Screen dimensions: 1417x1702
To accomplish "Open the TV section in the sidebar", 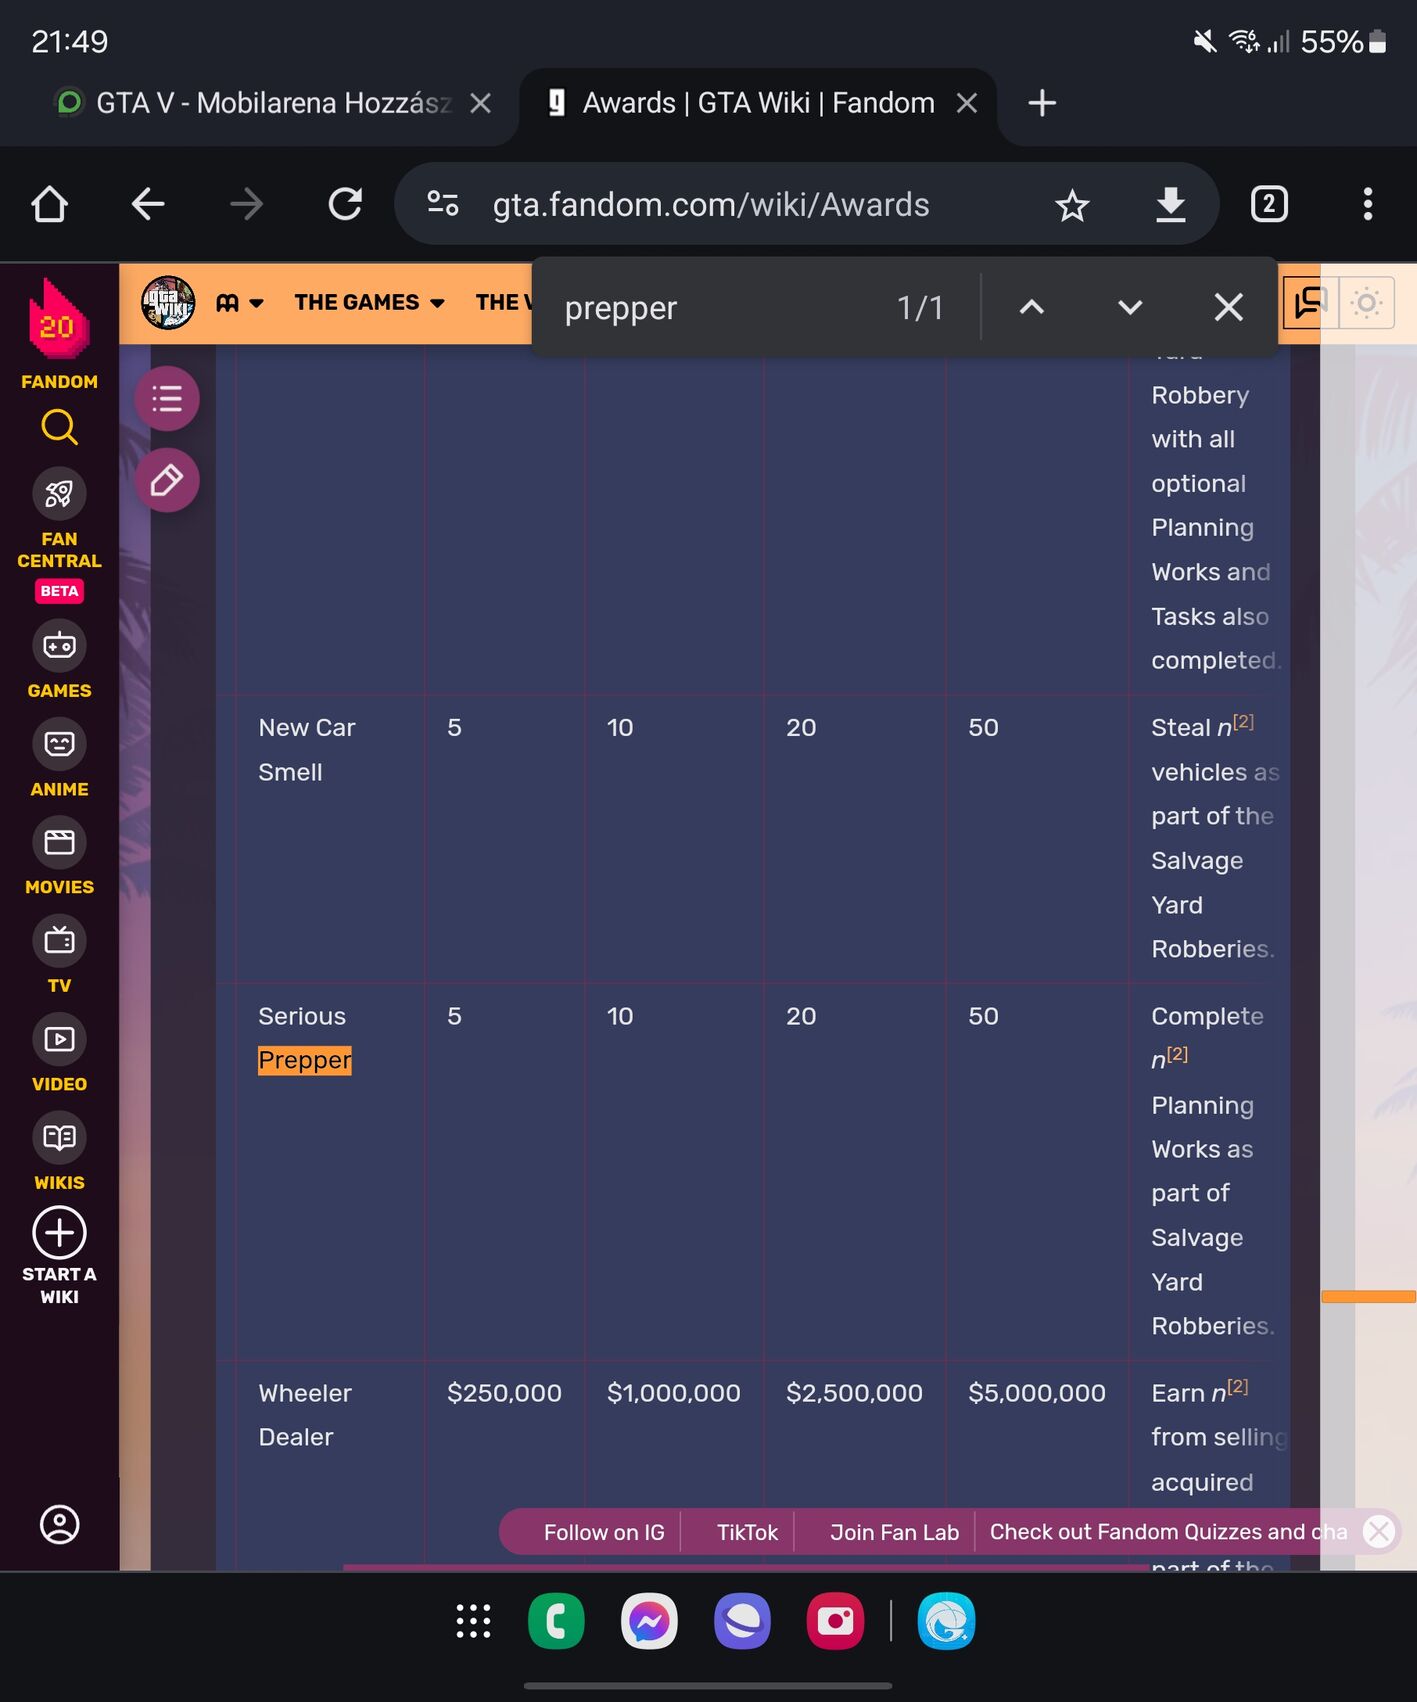I will 59,955.
